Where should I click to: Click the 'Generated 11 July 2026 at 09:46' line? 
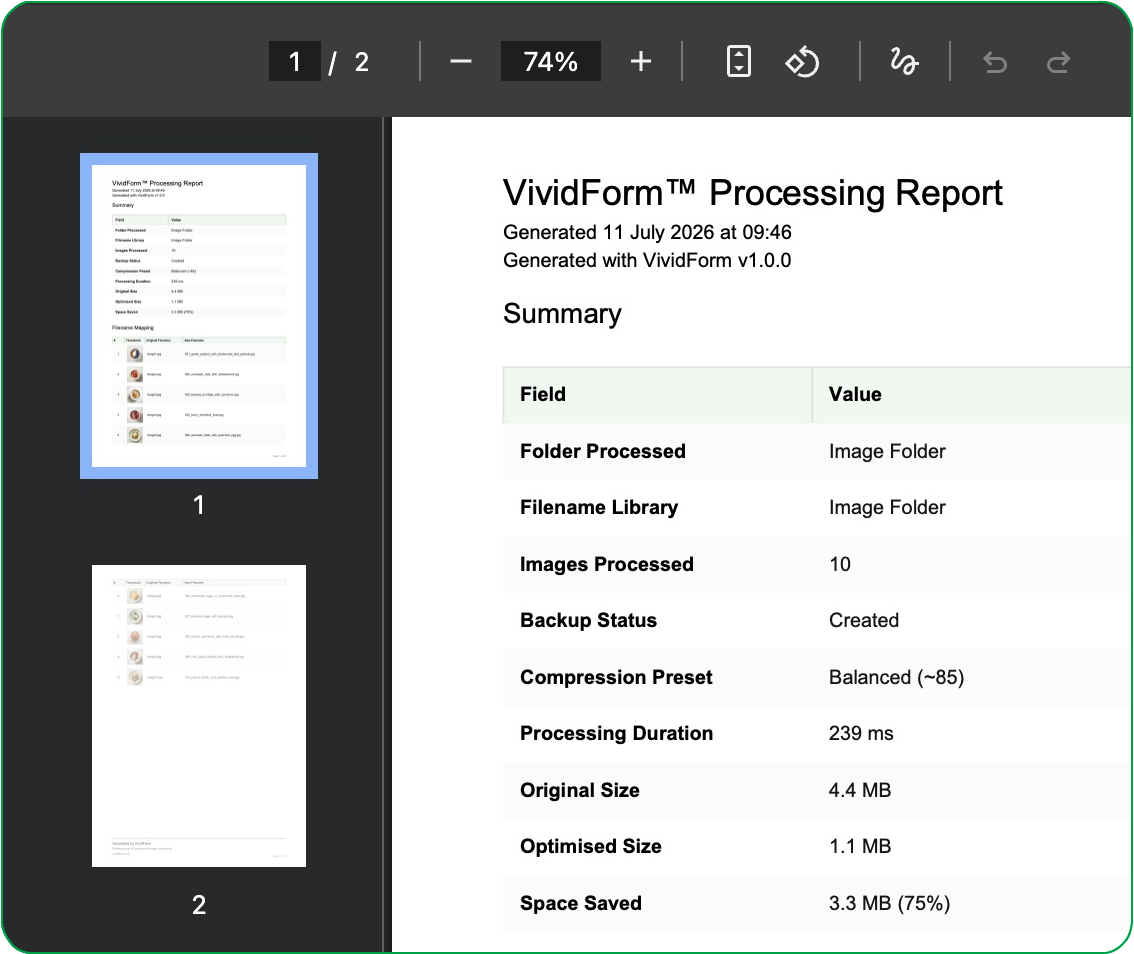[647, 232]
